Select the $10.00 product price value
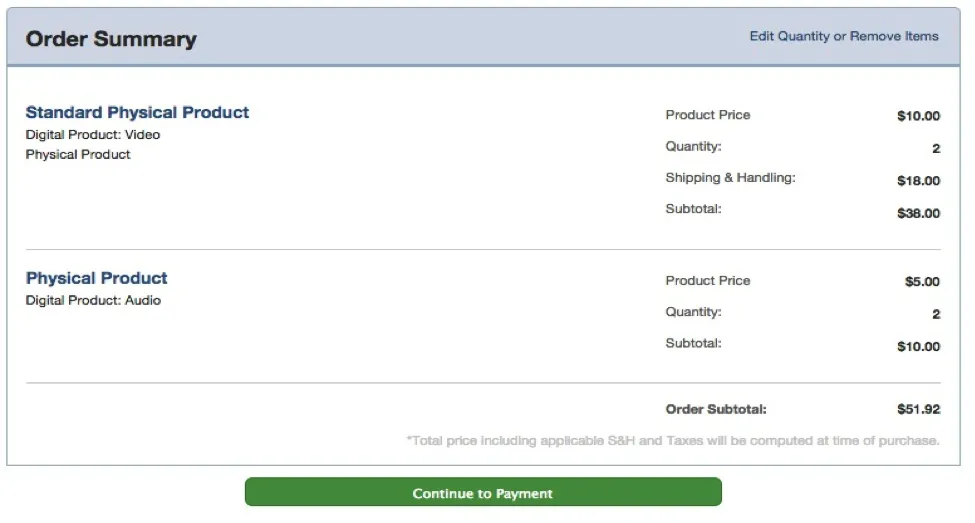Image resolution: width=975 pixels, height=523 pixels. pyautogui.click(x=918, y=116)
